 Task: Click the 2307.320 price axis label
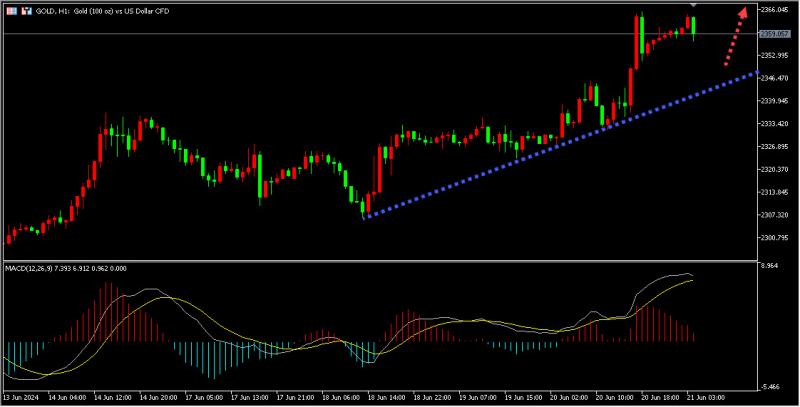(776, 215)
